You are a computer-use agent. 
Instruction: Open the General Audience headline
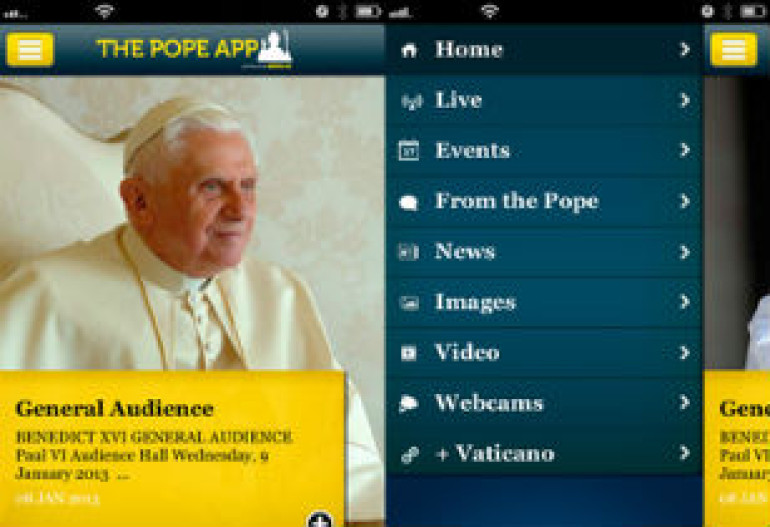point(114,409)
